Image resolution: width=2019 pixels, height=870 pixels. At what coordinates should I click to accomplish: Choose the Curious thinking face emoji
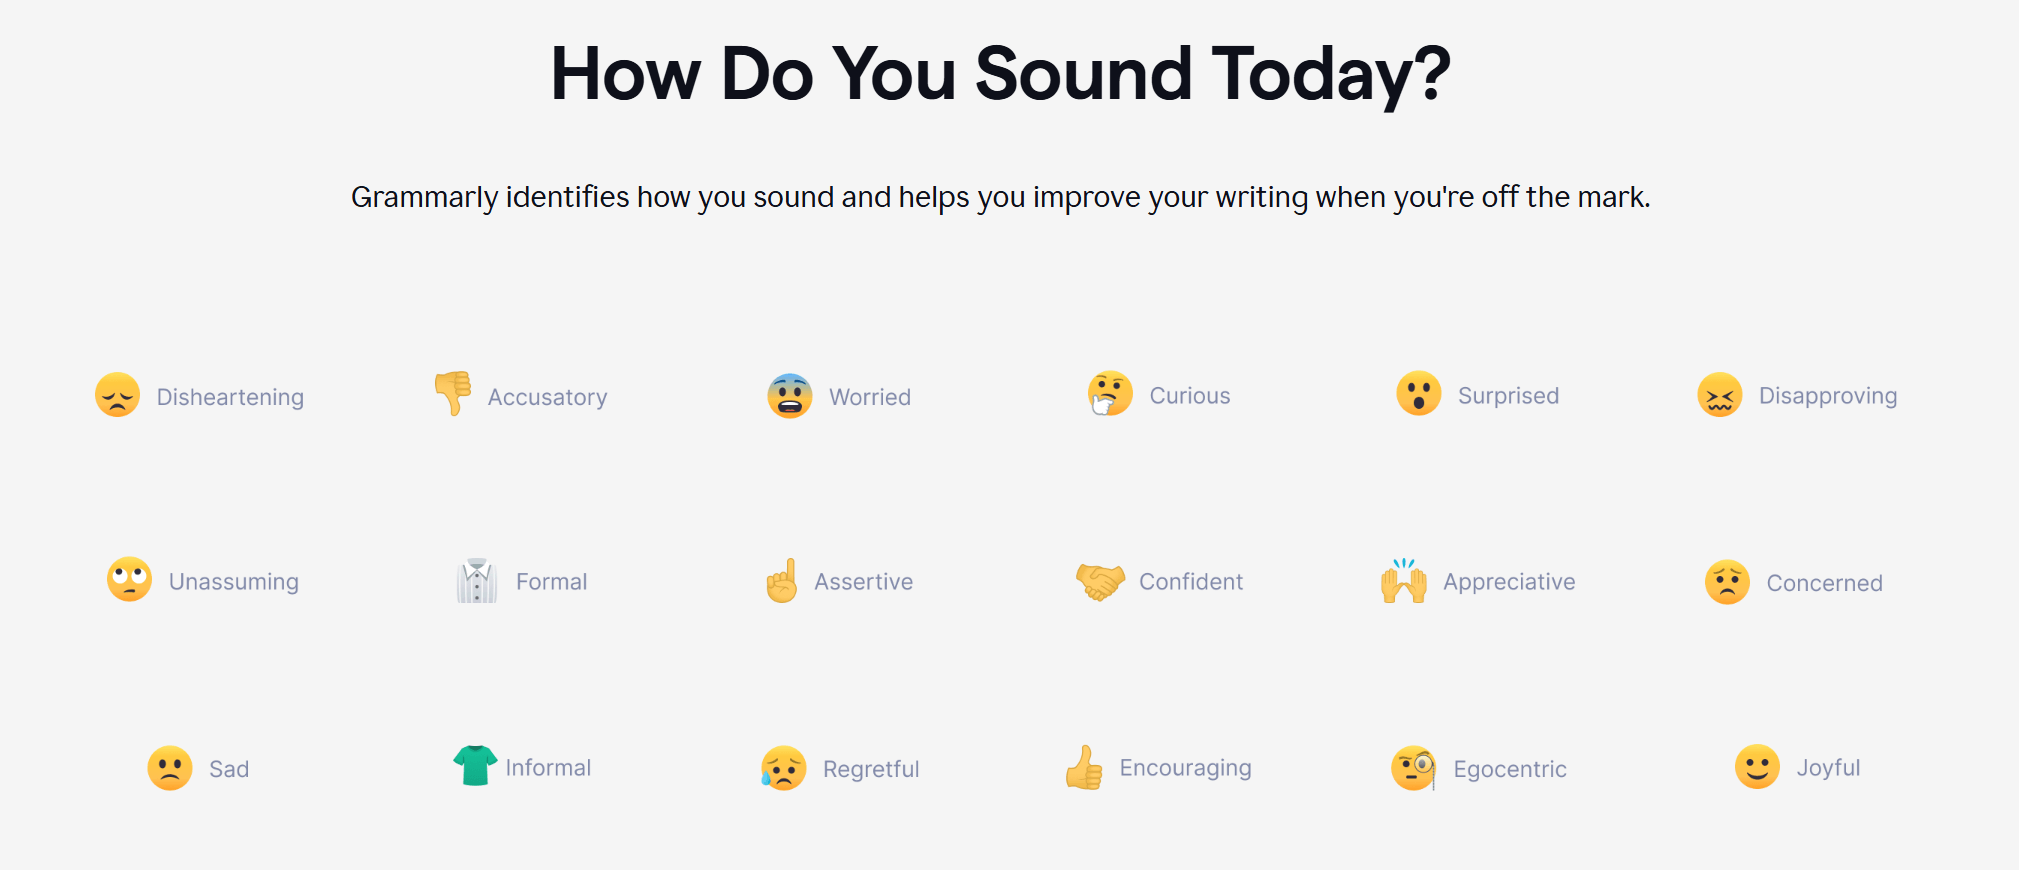click(x=1109, y=394)
